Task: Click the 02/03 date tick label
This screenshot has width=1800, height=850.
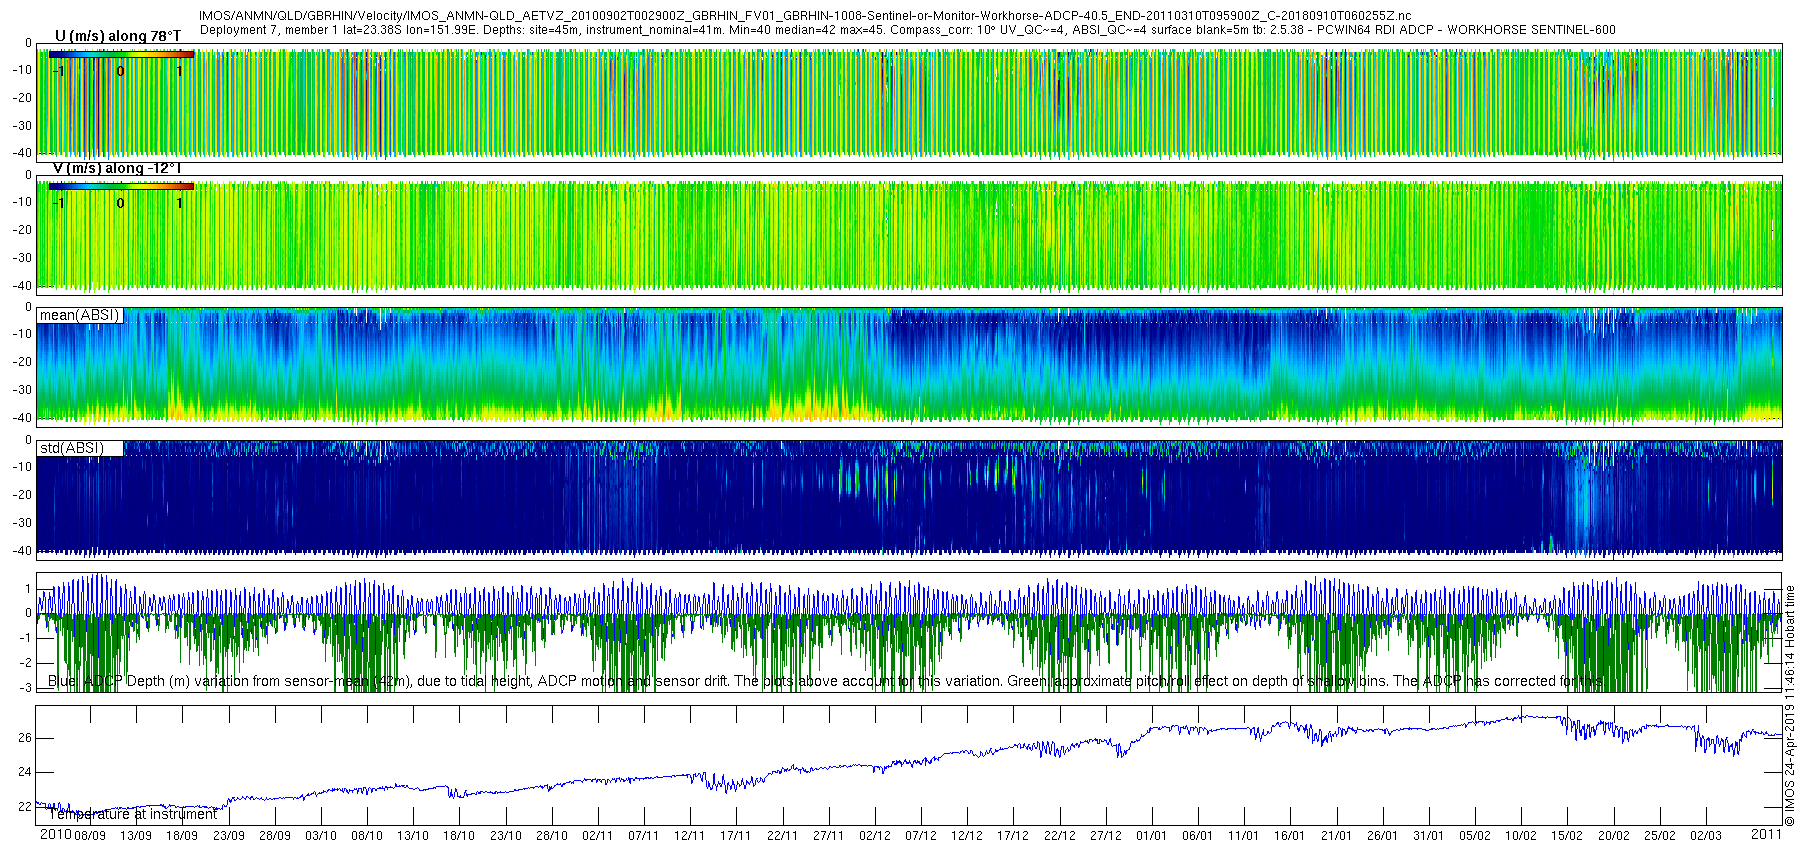Action: click(1706, 835)
